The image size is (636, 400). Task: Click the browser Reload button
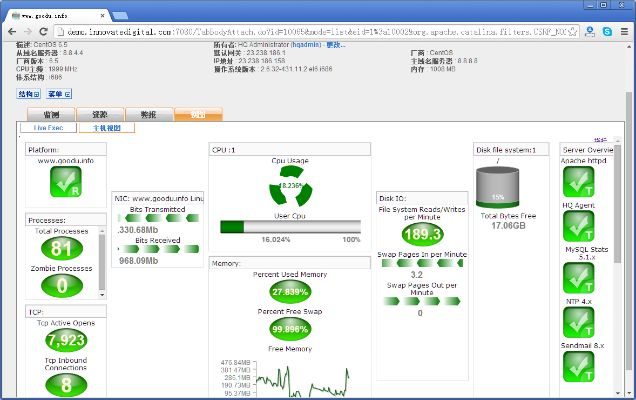(x=43, y=31)
